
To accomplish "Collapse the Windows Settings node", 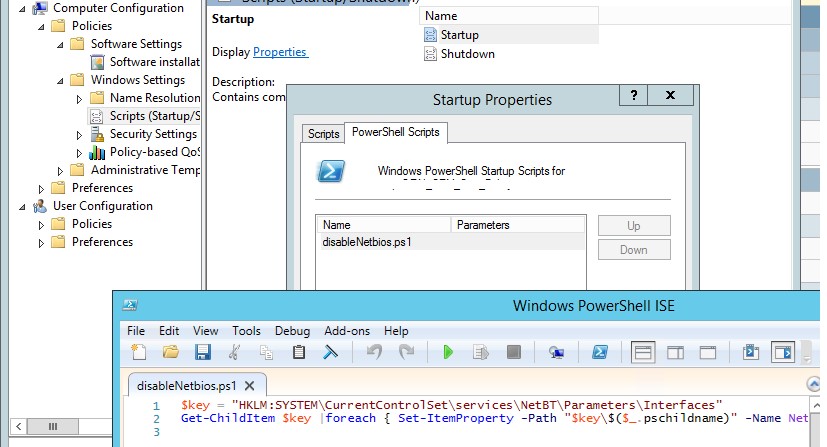I will coord(60,81).
